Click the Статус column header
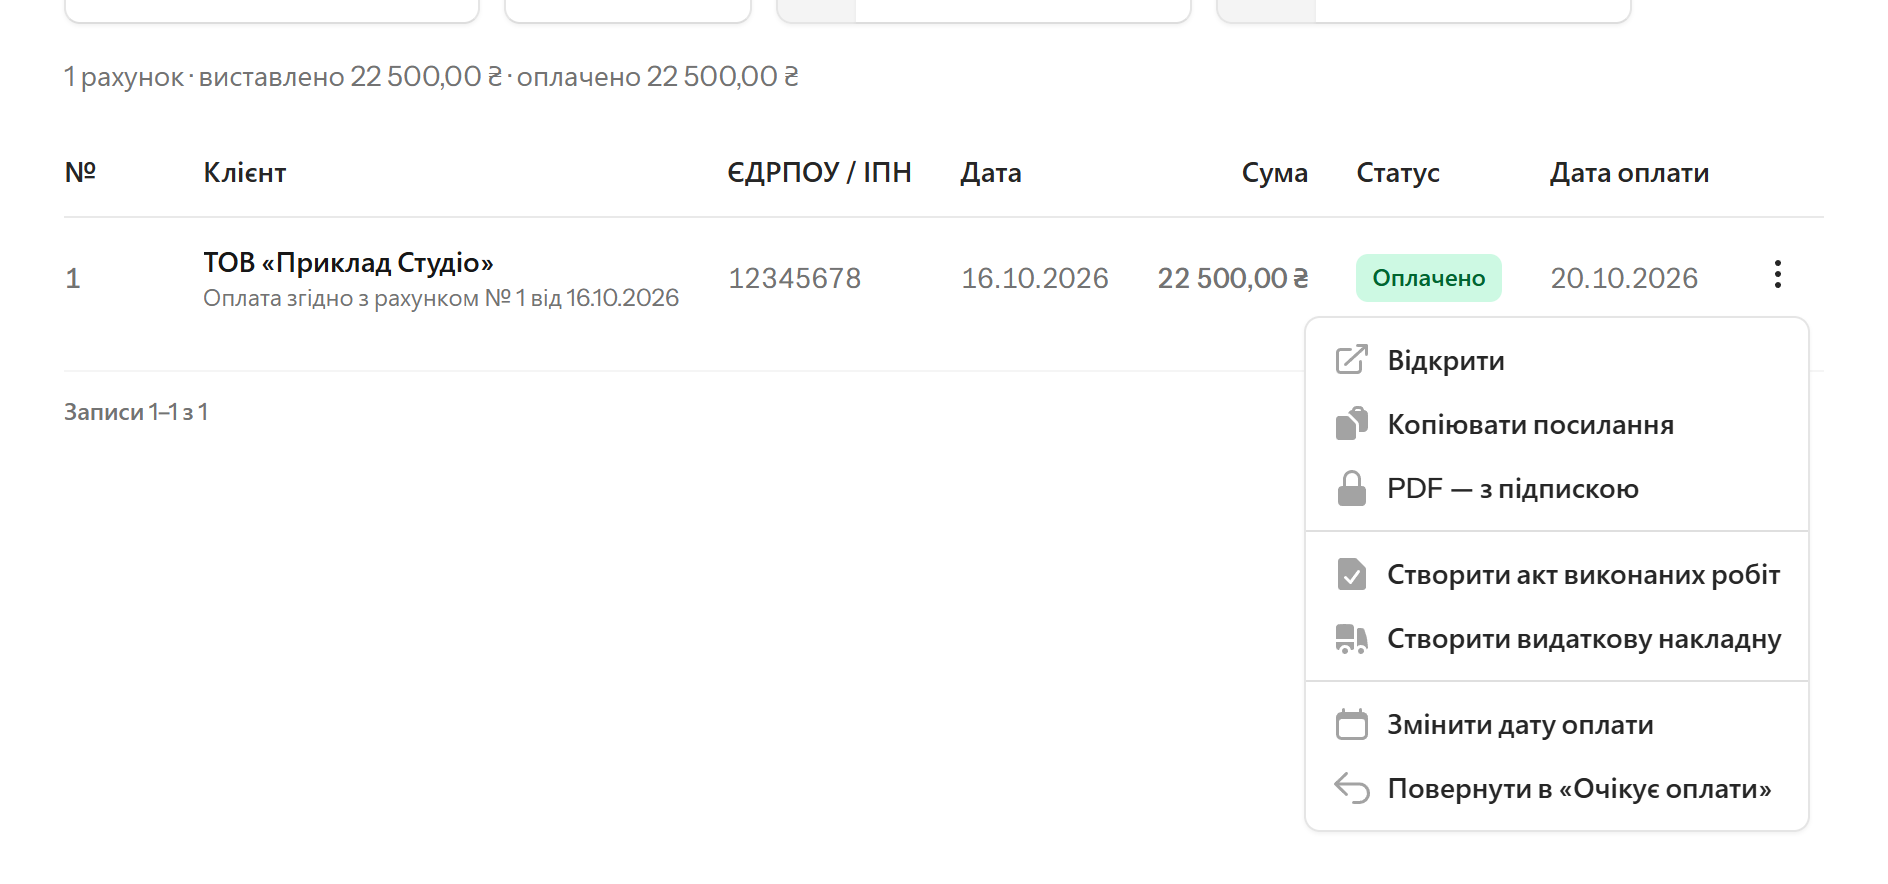The height and width of the screenshot is (884, 1888). point(1398,173)
